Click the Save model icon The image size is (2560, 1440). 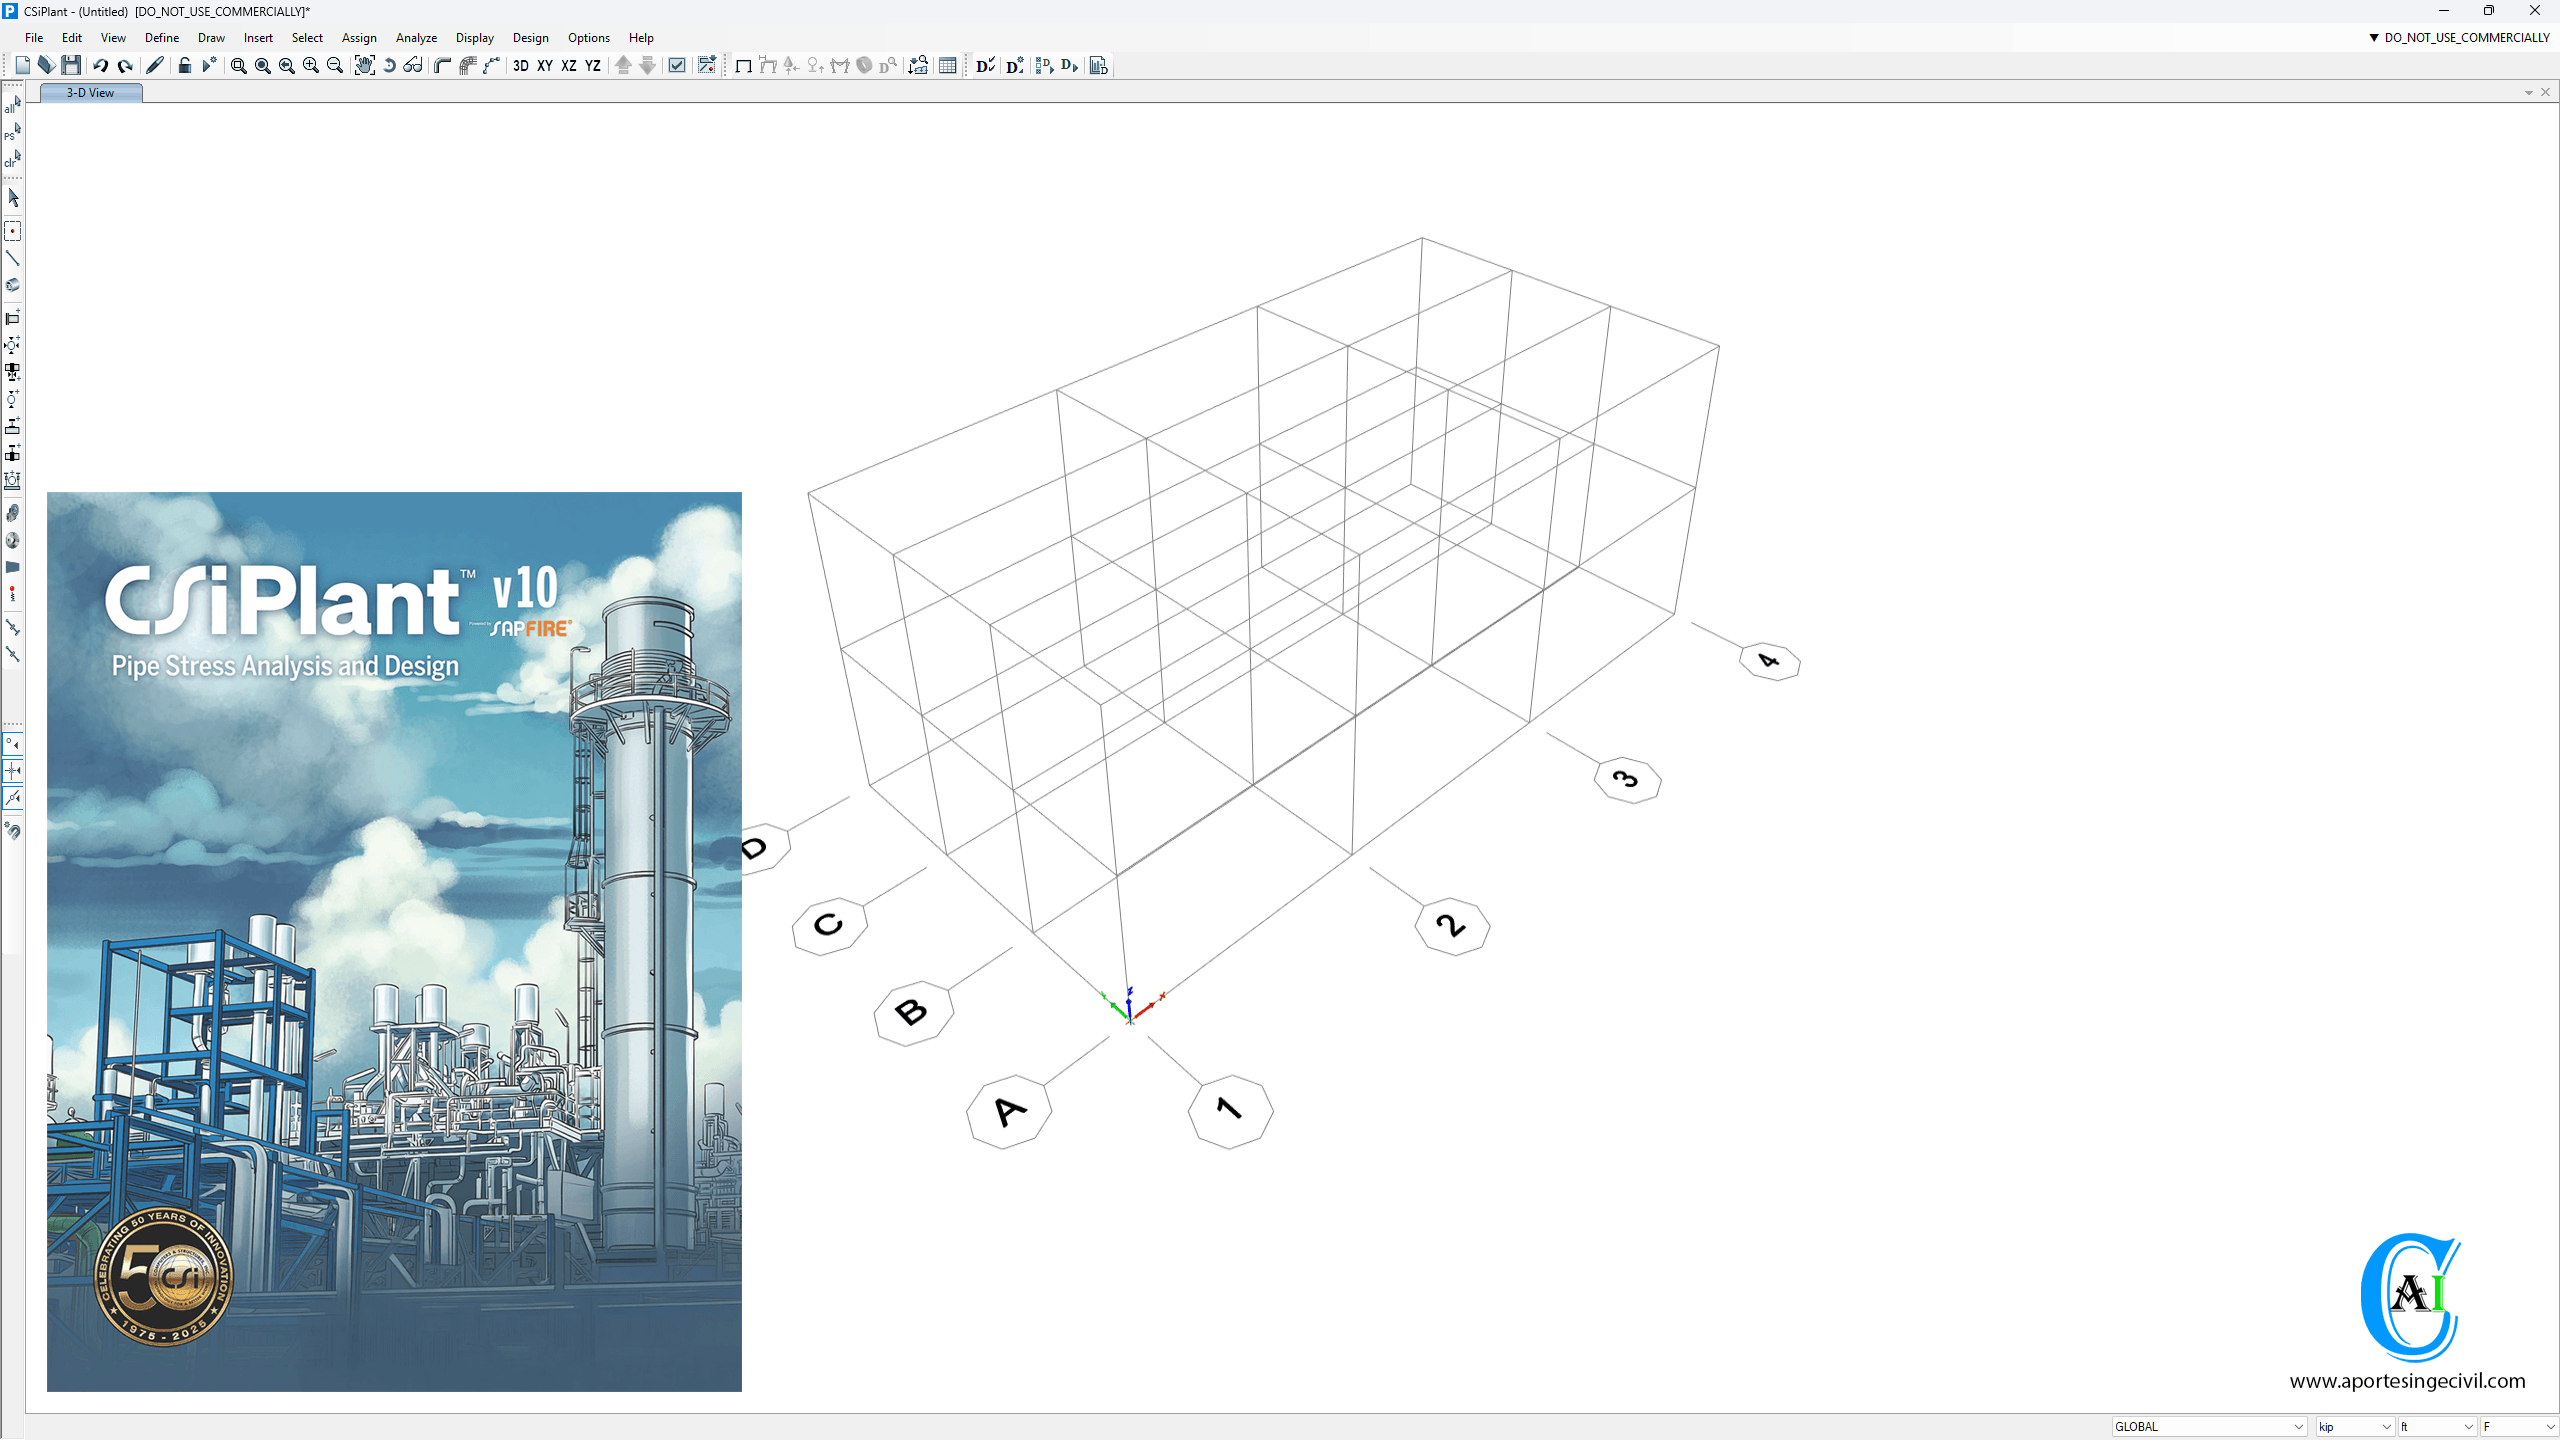pyautogui.click(x=71, y=66)
